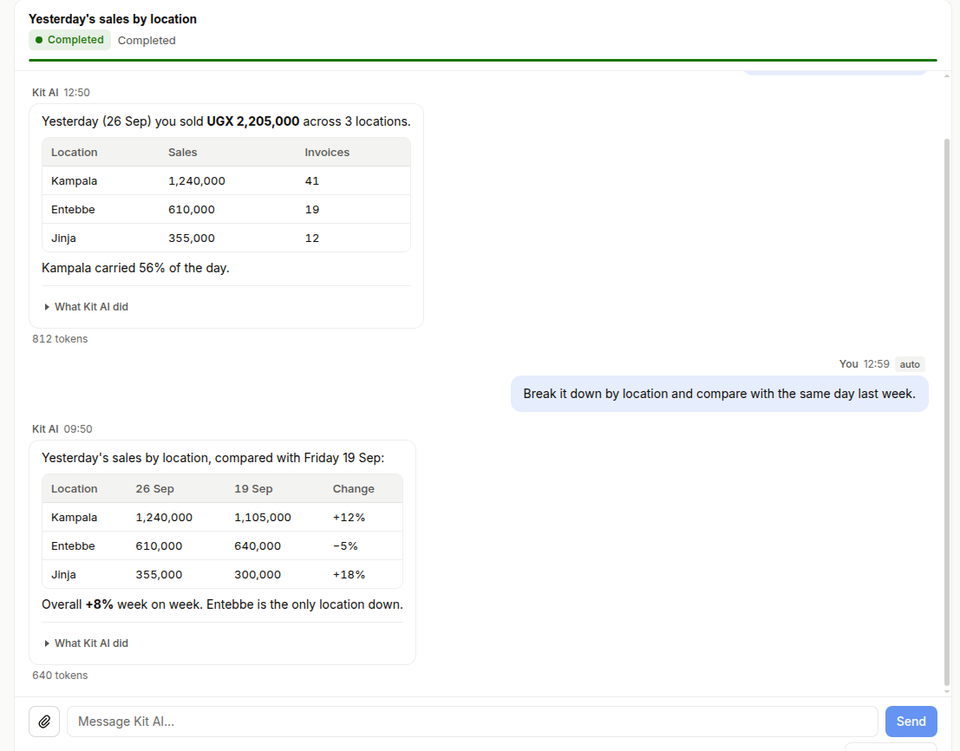960x751 pixels.
Task: Select the "26 Sep" column header
Action: click(x=155, y=489)
